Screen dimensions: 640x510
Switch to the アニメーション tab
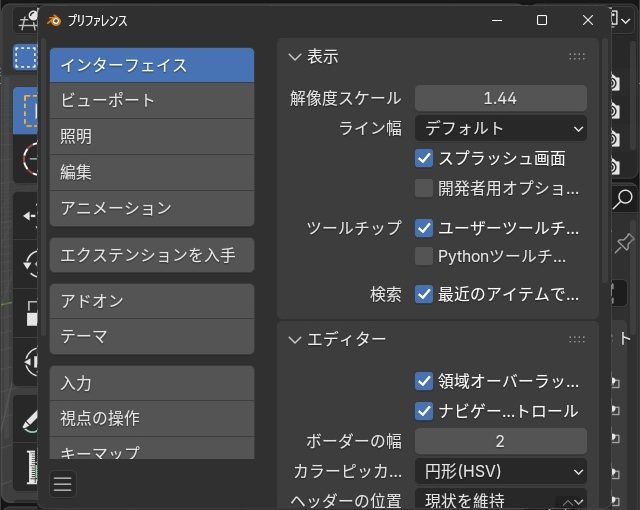[x=152, y=208]
